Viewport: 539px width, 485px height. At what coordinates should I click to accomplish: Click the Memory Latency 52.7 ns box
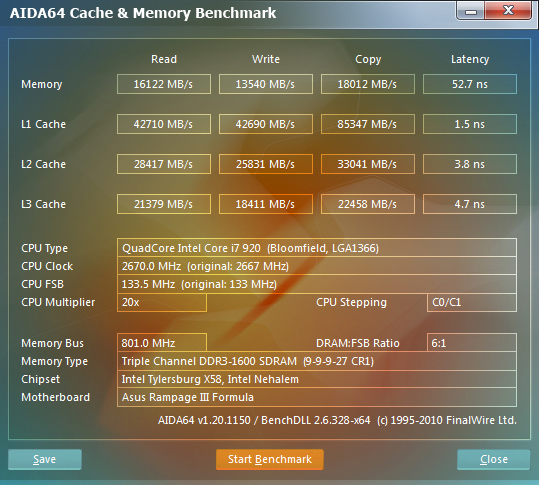tap(470, 84)
